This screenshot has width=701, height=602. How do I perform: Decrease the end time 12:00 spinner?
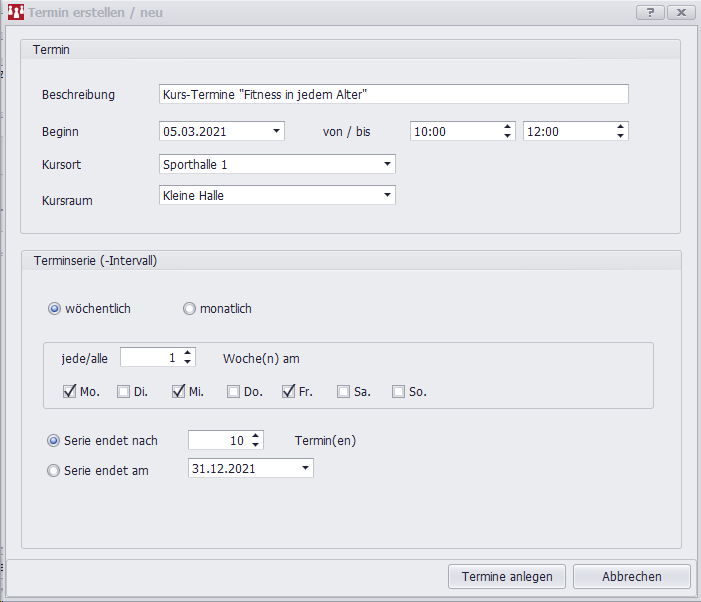pos(621,136)
